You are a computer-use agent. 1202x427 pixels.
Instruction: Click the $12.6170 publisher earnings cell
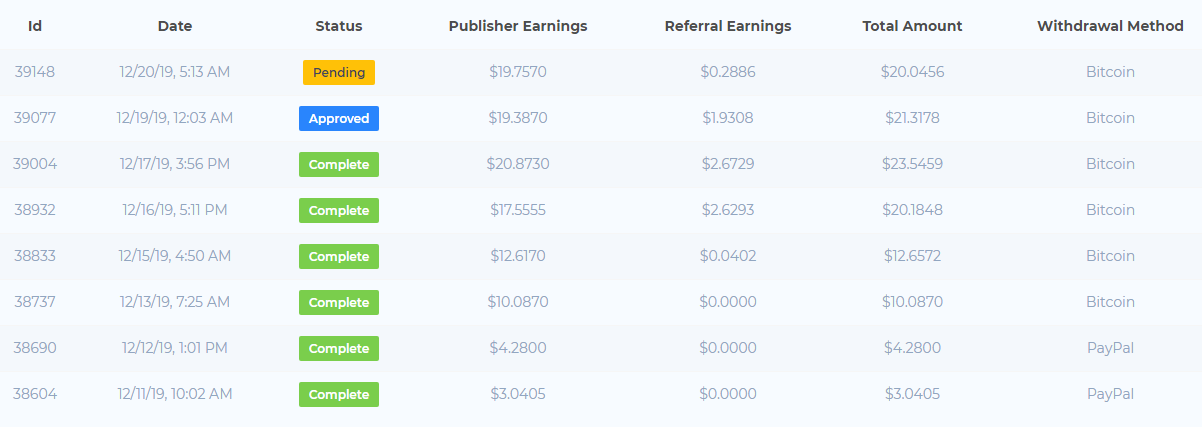tap(518, 256)
